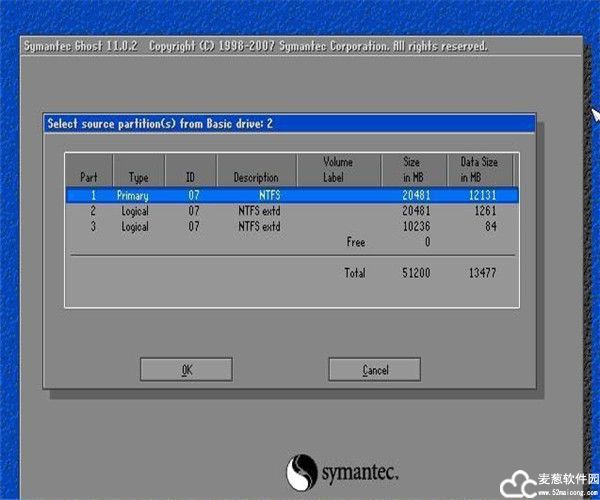Click the Description column header
The height and width of the screenshot is (500, 600).
pyautogui.click(x=256, y=177)
